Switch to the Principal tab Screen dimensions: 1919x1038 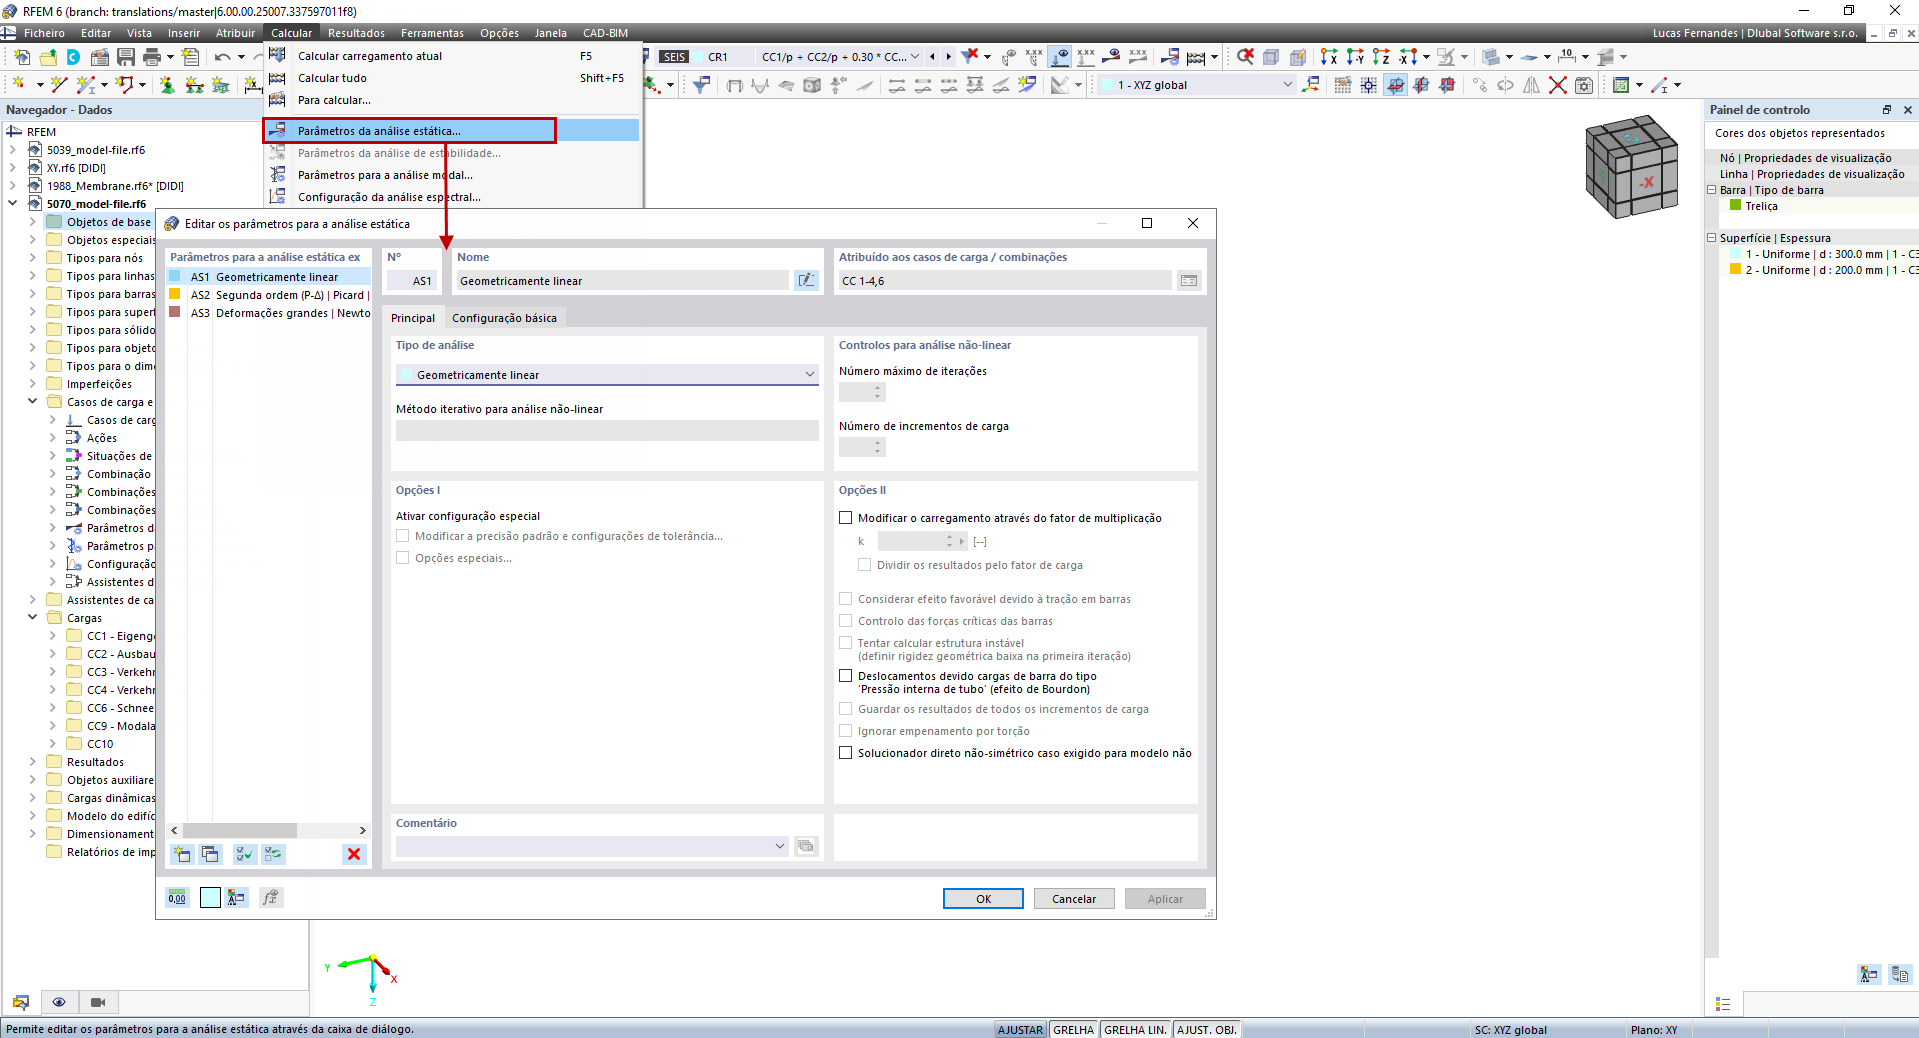[x=413, y=318]
